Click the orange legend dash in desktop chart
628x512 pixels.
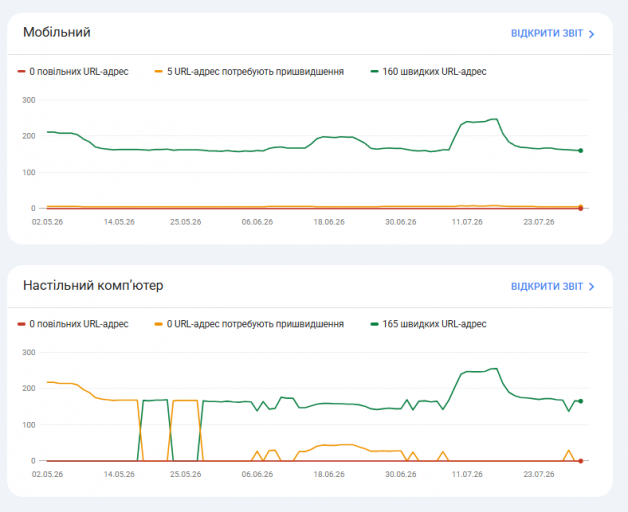(159, 324)
